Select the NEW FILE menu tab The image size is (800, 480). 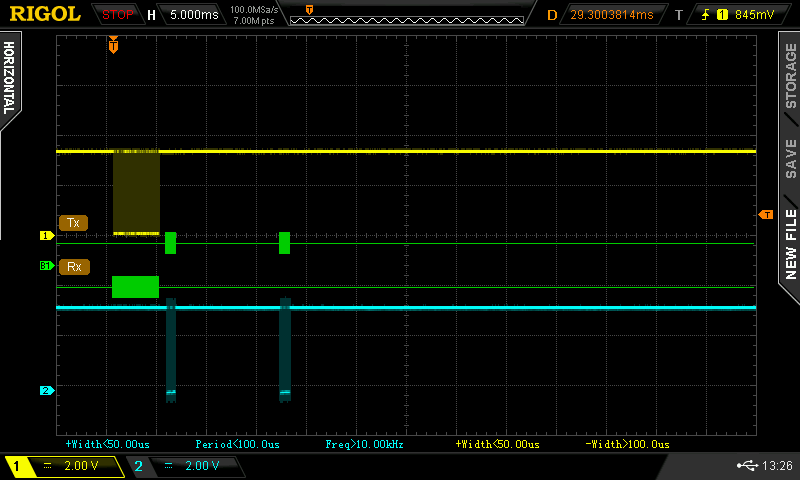pos(790,244)
